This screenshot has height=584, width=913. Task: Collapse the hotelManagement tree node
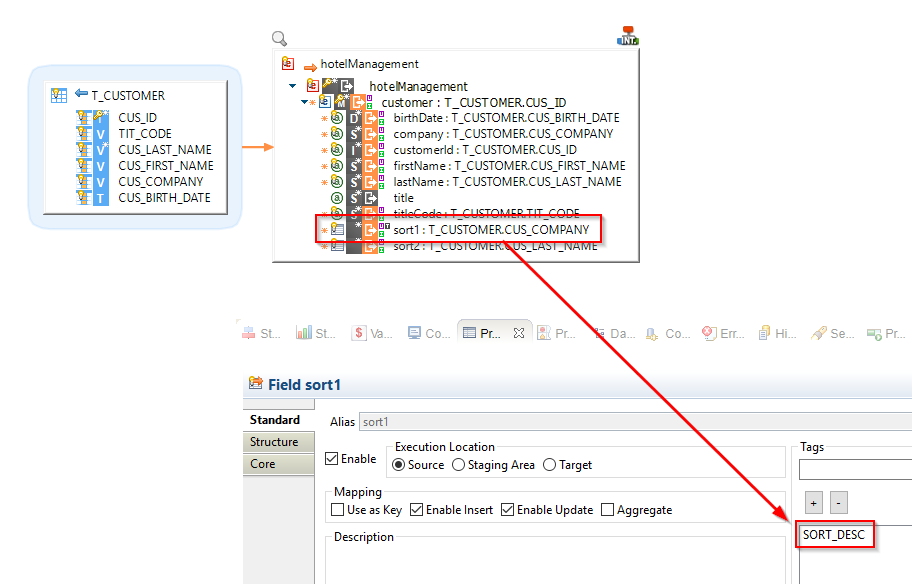coord(292,87)
